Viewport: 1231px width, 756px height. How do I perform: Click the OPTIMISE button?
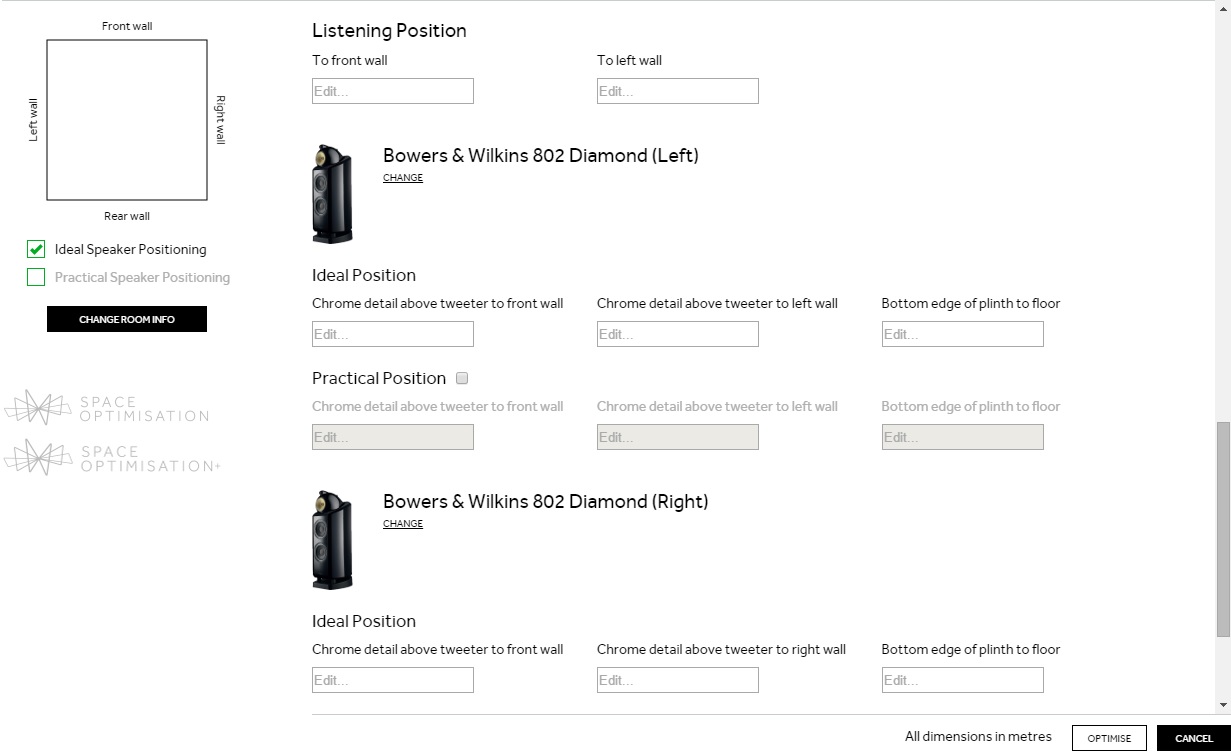tap(1109, 738)
